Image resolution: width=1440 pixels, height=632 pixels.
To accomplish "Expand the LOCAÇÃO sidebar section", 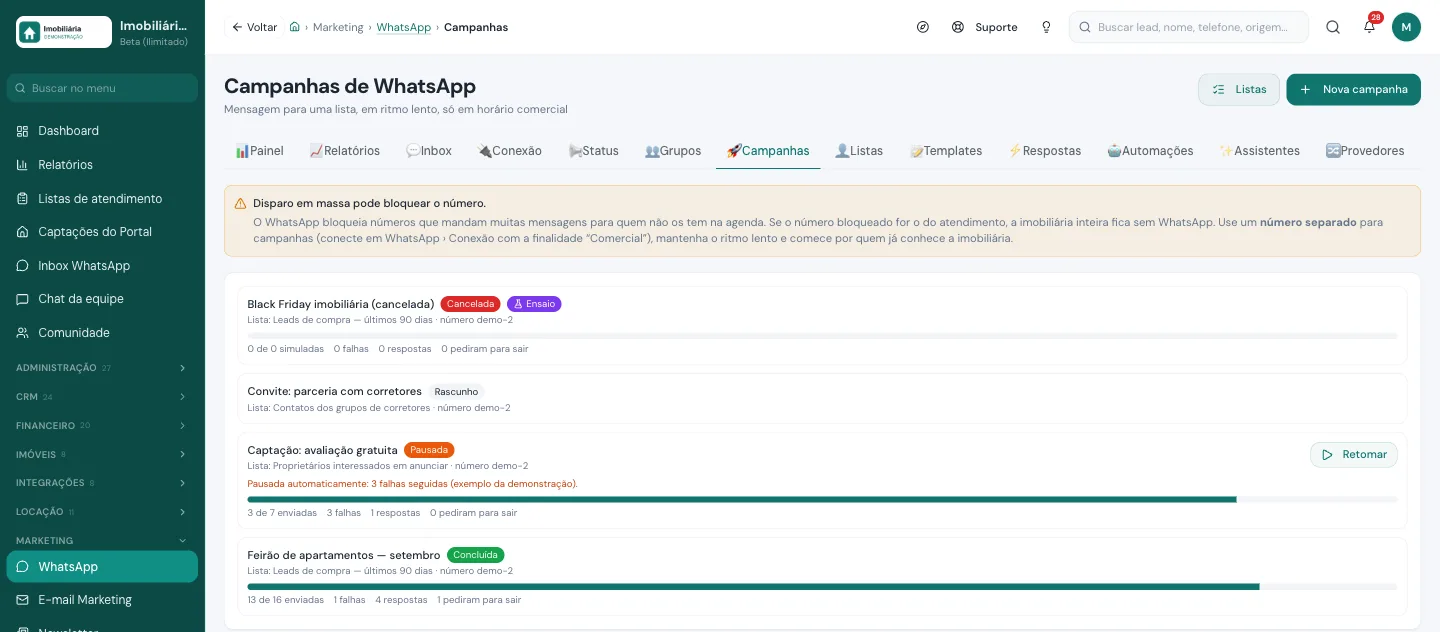I will point(102,512).
